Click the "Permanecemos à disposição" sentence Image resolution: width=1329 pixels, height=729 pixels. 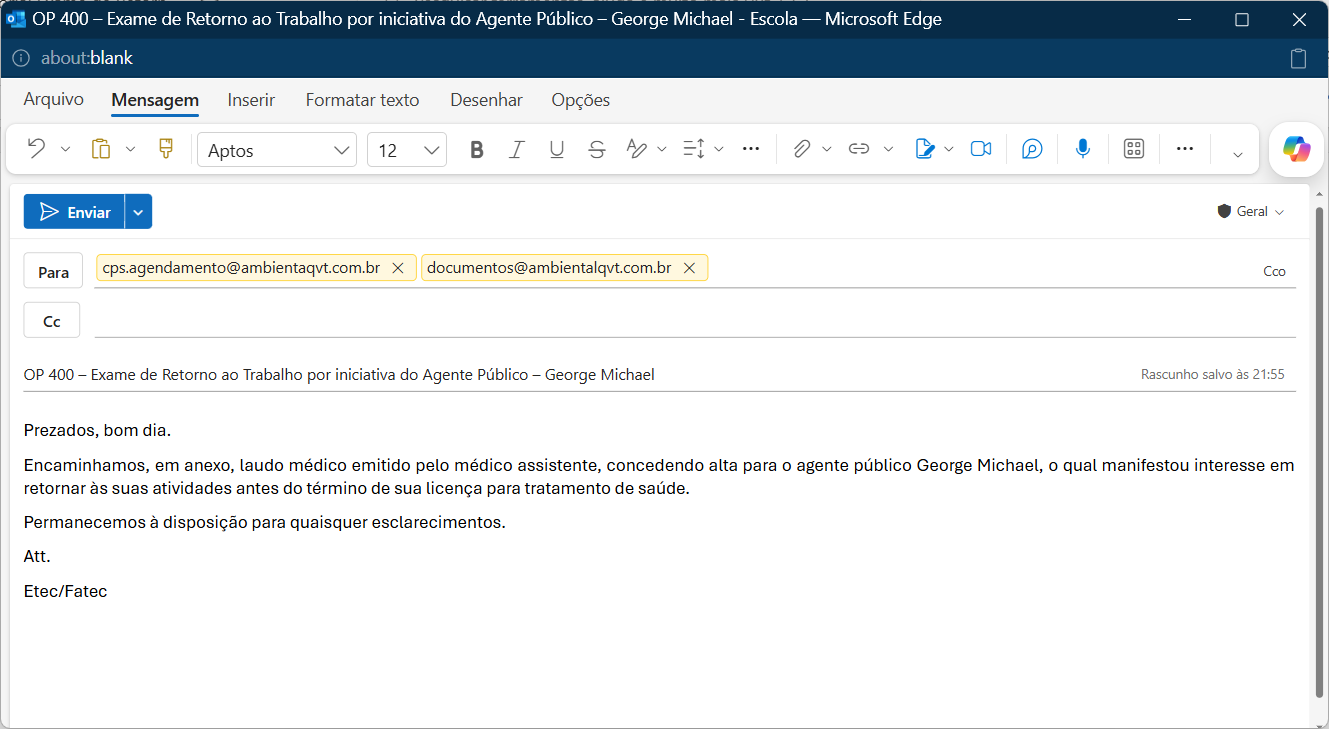pyautogui.click(x=265, y=522)
